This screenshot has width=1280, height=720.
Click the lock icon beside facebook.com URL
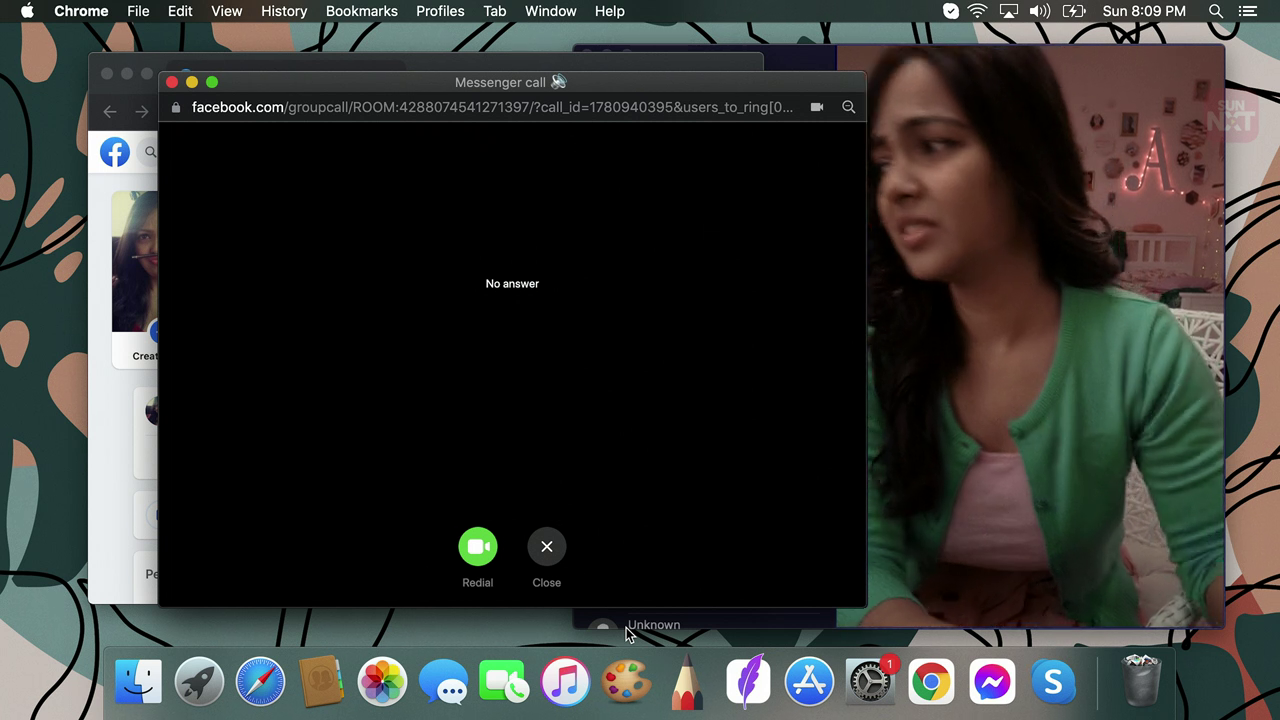pyautogui.click(x=176, y=107)
